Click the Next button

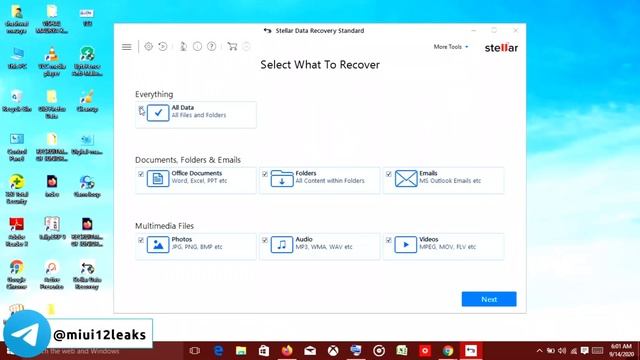489,299
